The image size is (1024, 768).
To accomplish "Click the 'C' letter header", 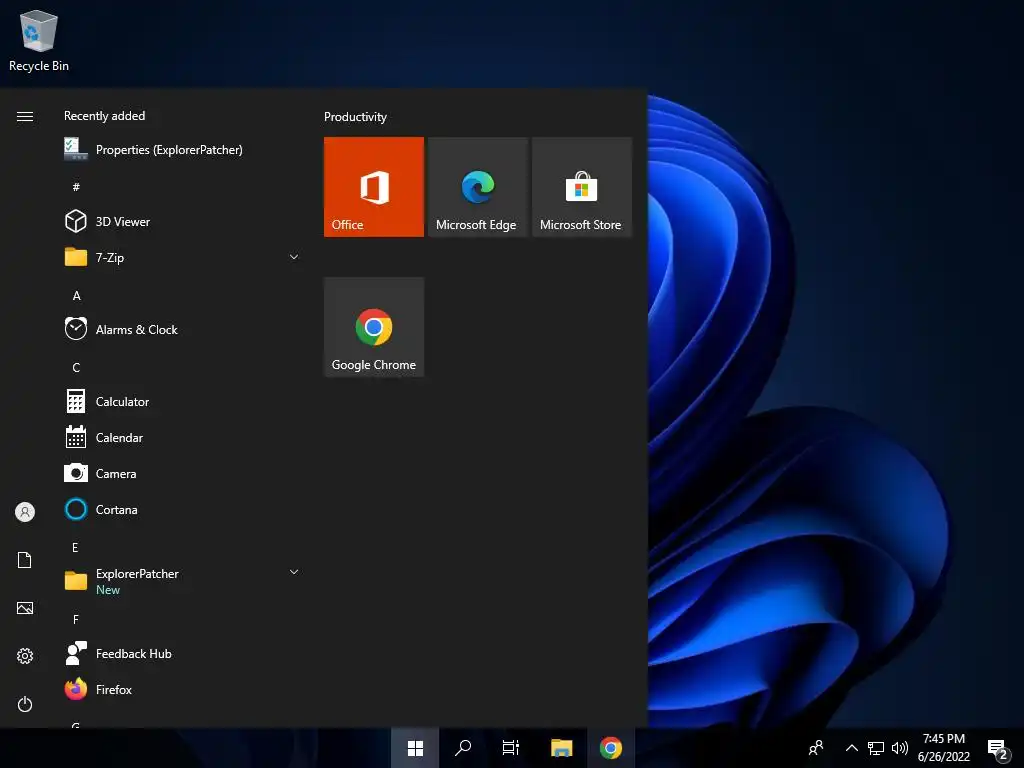I will 76,368.
